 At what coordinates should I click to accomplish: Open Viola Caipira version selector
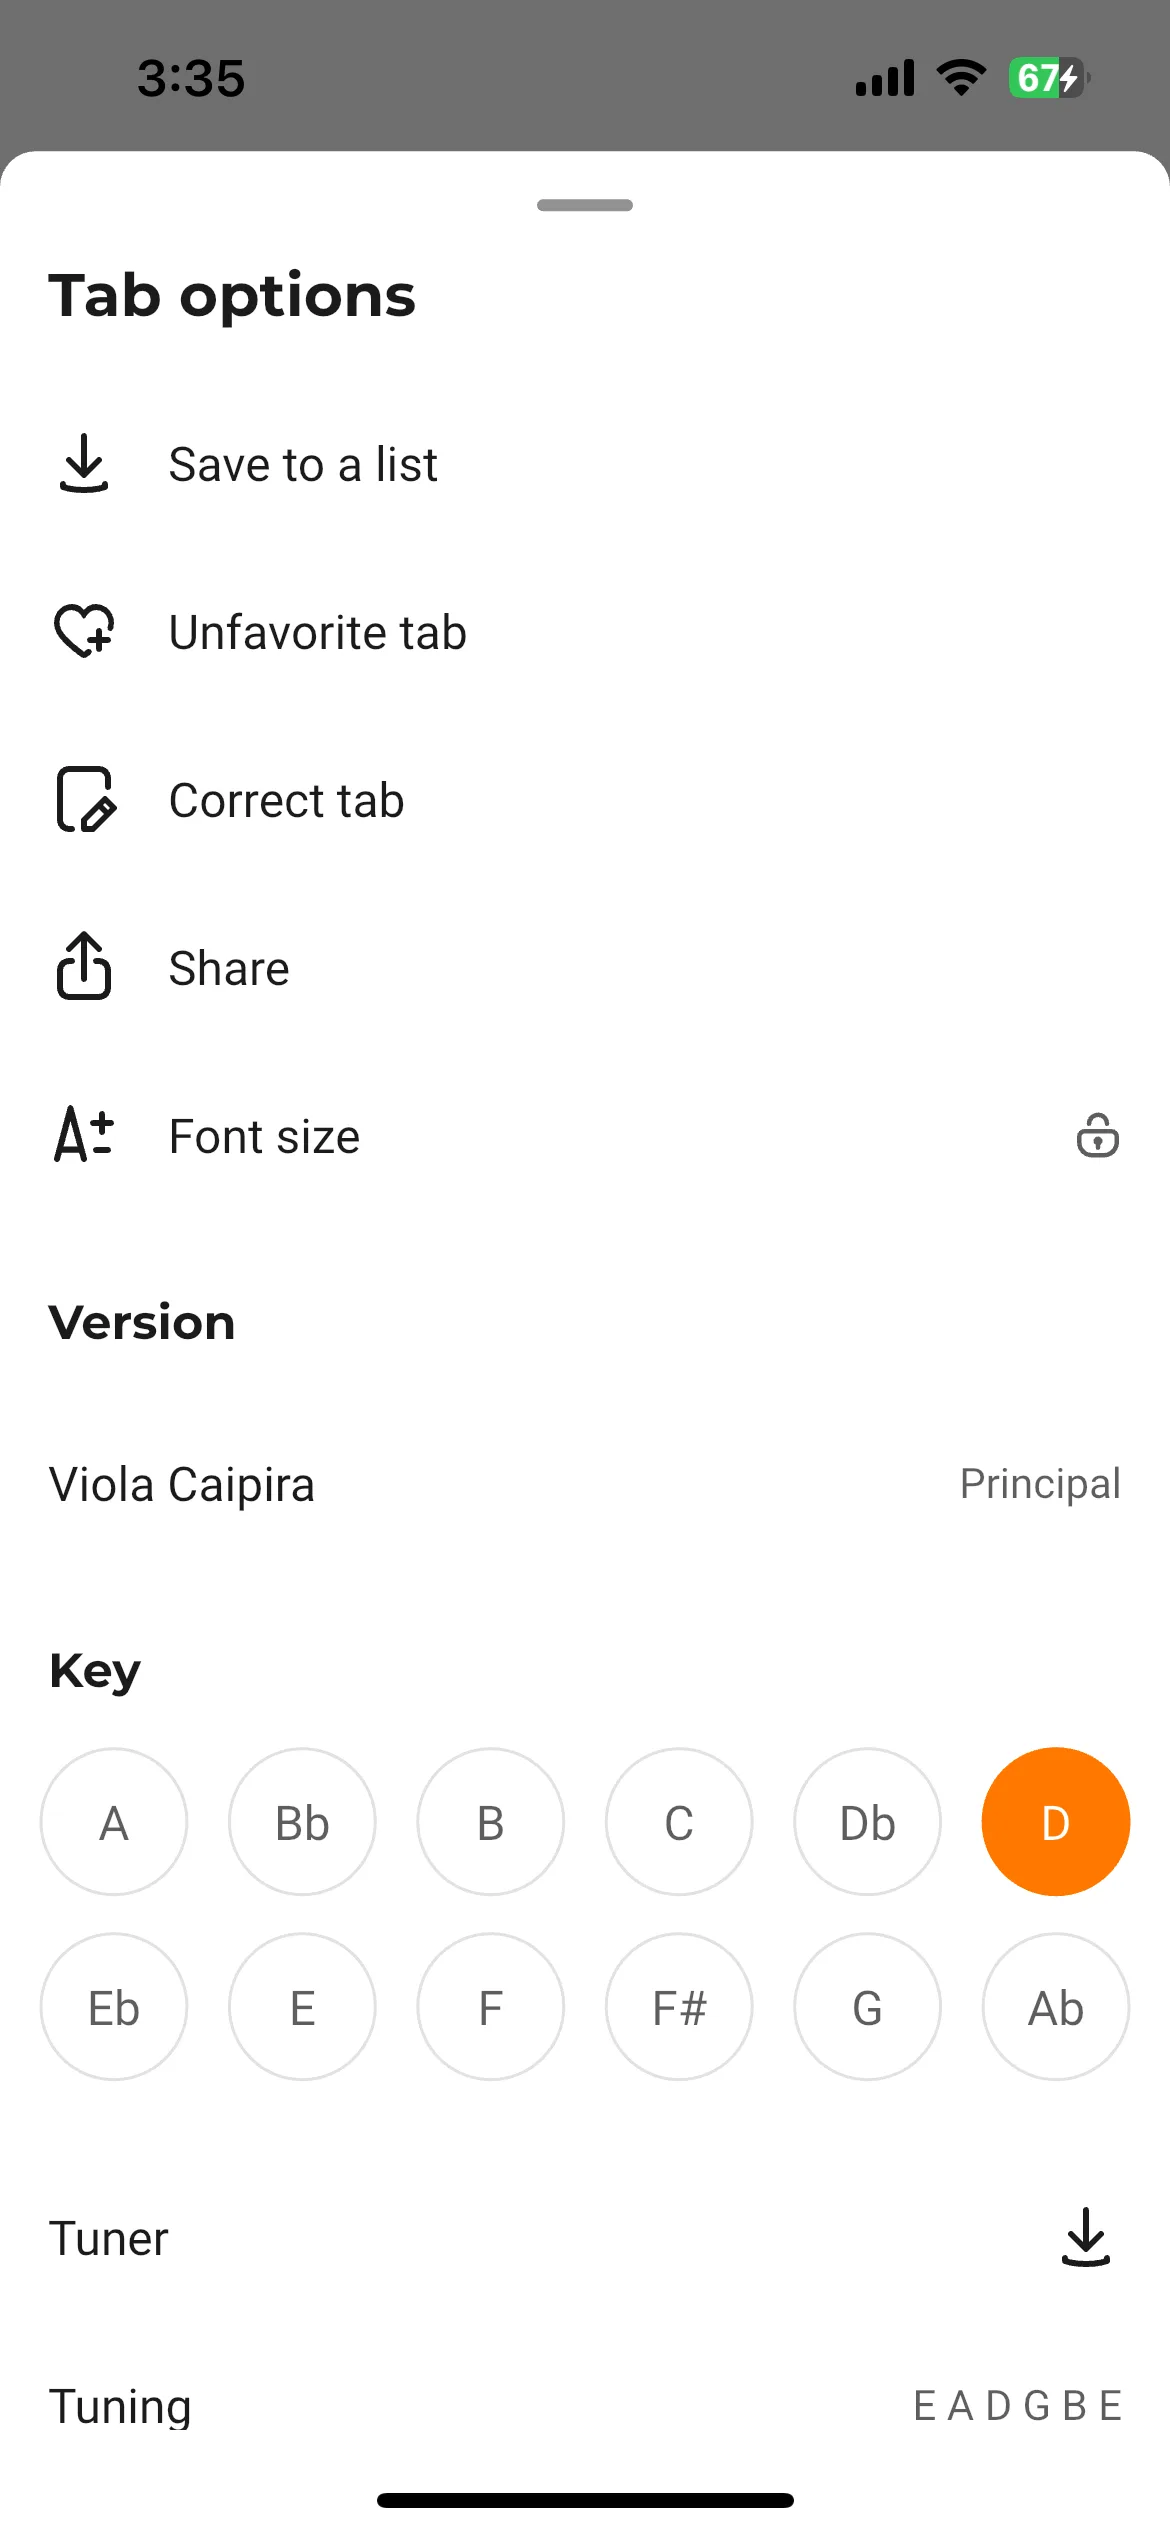click(x=585, y=1485)
